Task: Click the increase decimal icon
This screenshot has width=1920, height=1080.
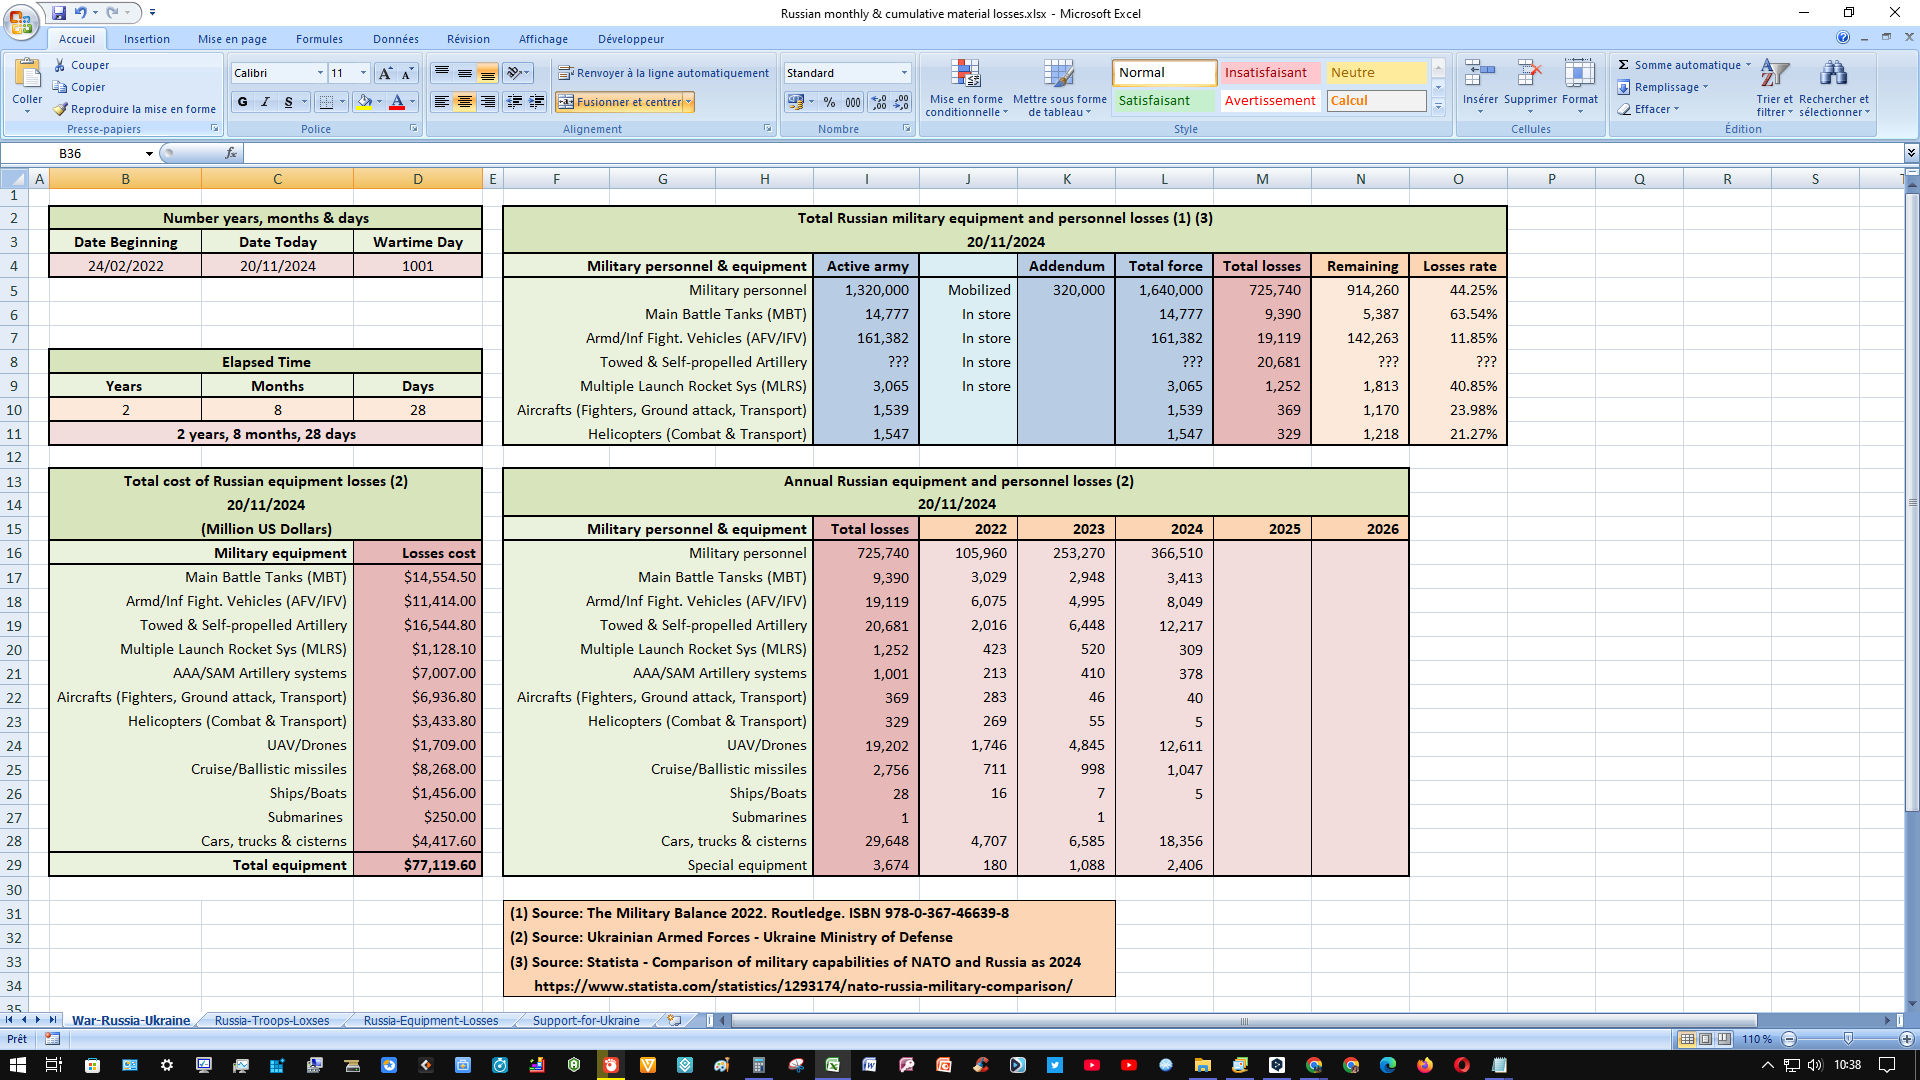Action: click(878, 102)
